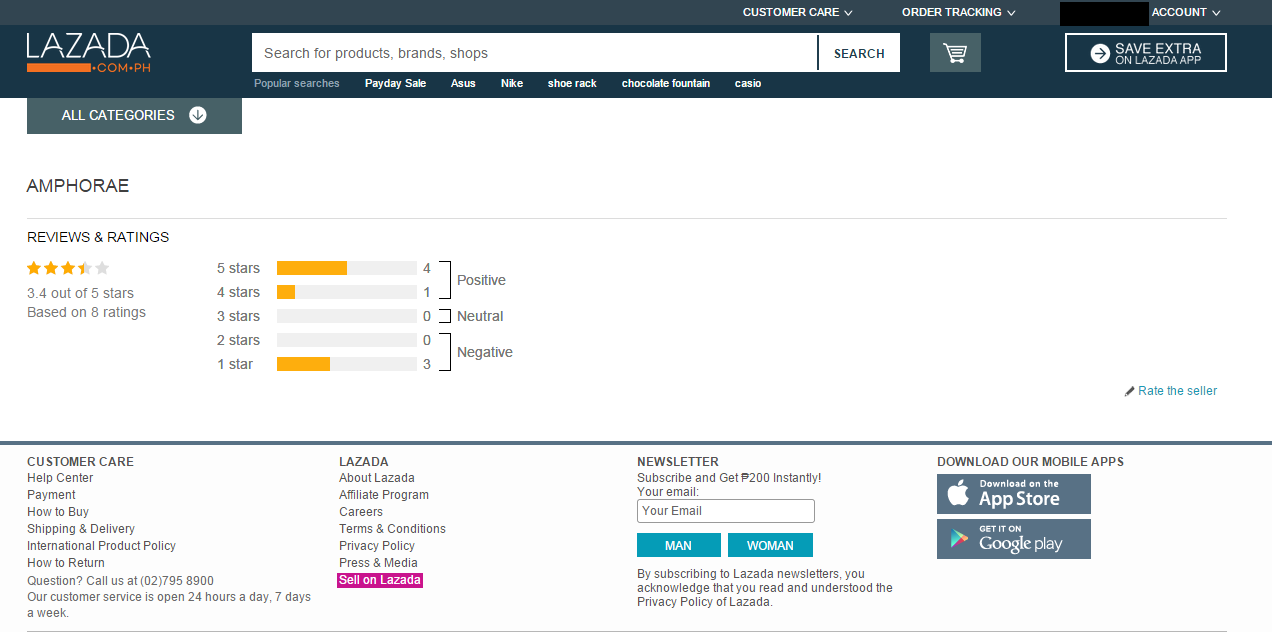Click the 5 stars rating bar
1272x632 pixels.
tap(347, 268)
